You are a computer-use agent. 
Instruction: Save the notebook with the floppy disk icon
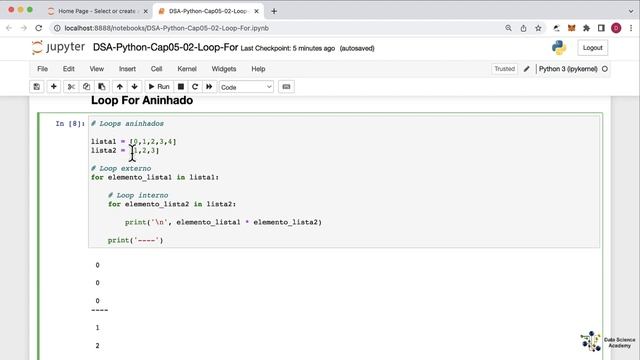(37, 87)
